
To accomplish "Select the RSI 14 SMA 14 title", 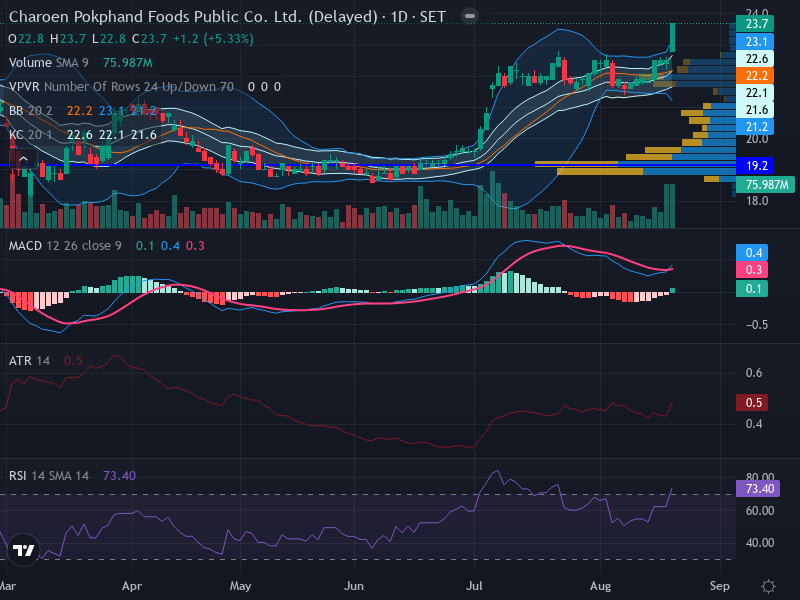I will (x=48, y=476).
